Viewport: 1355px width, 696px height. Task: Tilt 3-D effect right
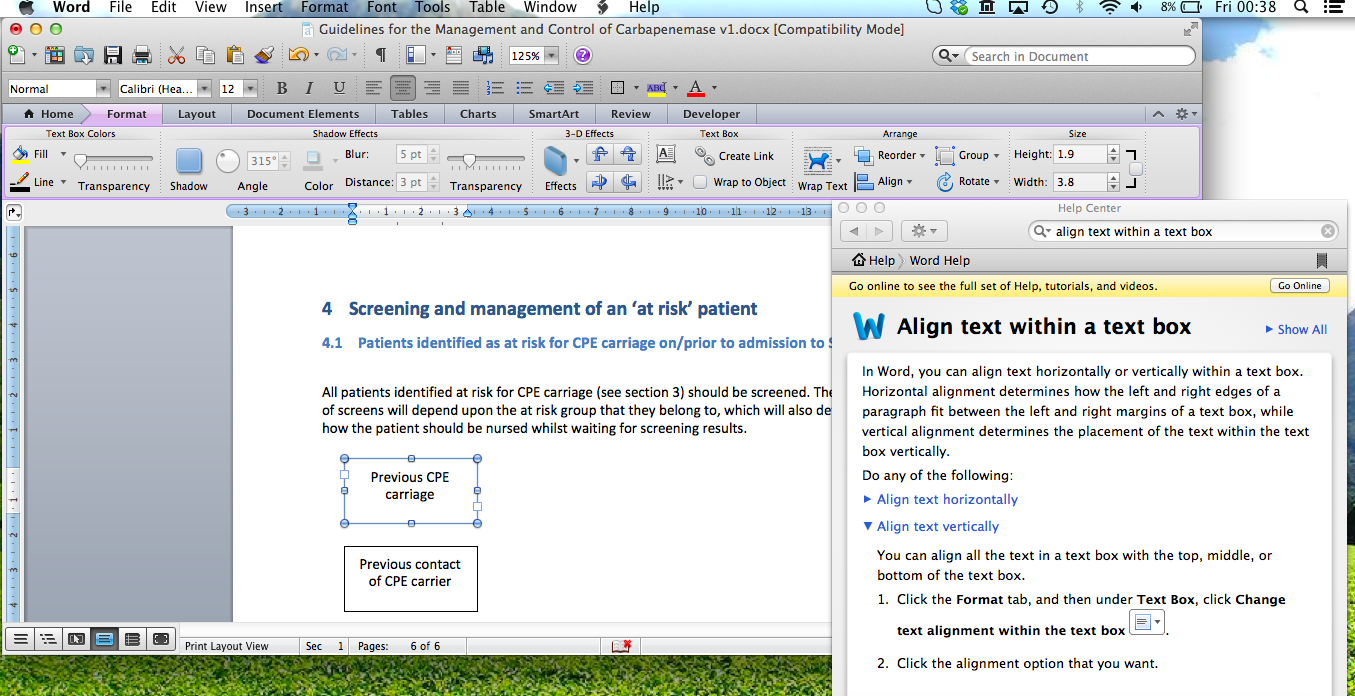coord(628,182)
